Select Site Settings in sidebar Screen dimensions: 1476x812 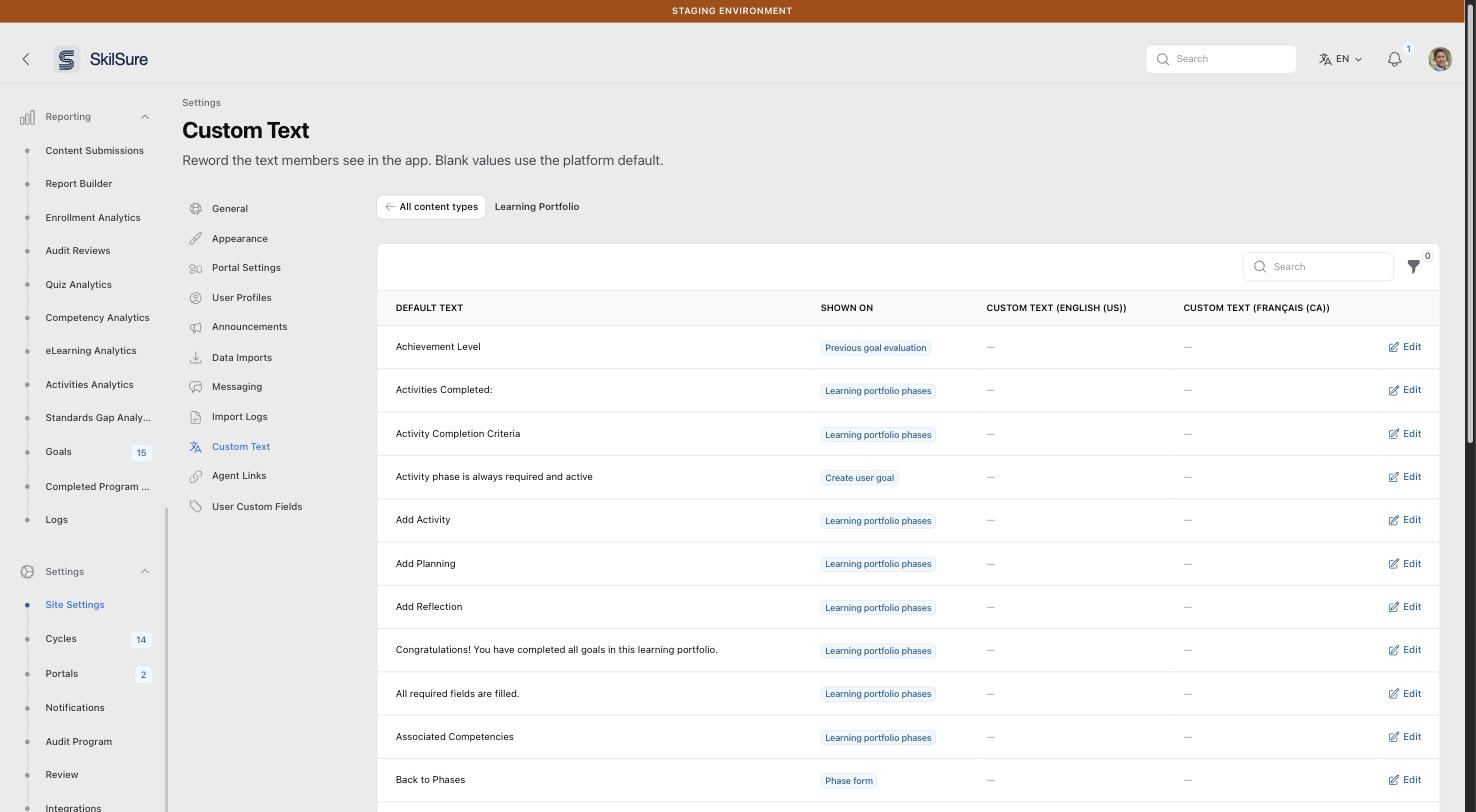(75, 605)
